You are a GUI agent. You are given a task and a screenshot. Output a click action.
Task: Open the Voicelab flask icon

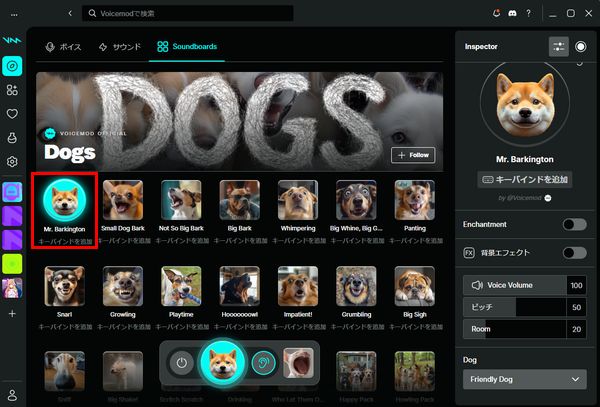point(12,138)
